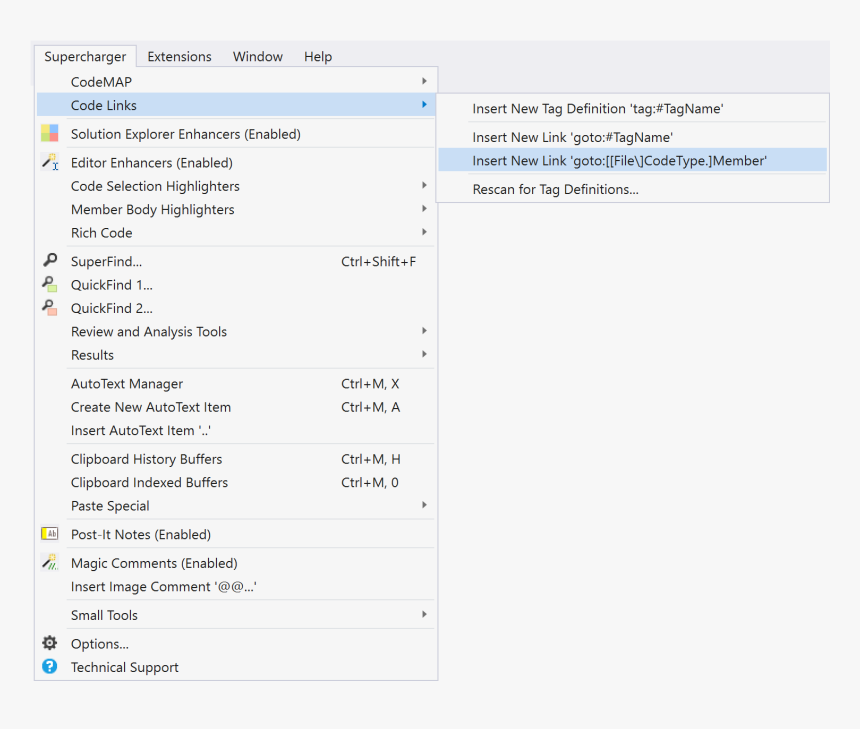Image resolution: width=860 pixels, height=729 pixels.
Task: Open the Help menu
Action: pos(318,56)
